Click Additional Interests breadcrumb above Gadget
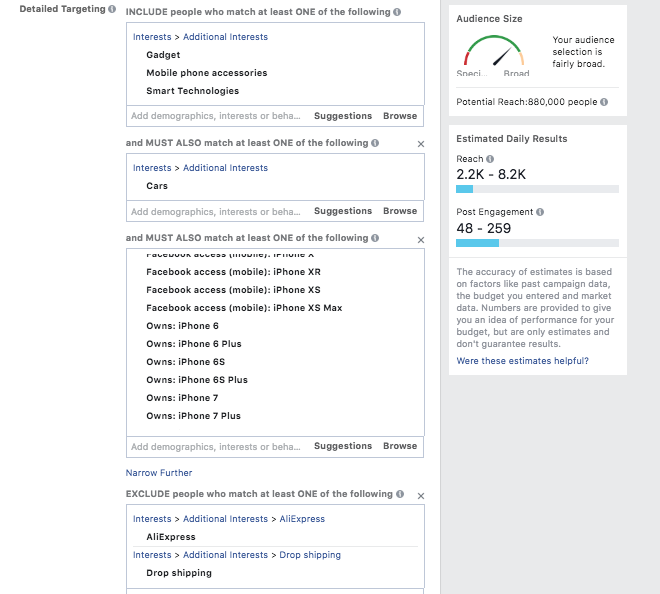 (x=225, y=37)
